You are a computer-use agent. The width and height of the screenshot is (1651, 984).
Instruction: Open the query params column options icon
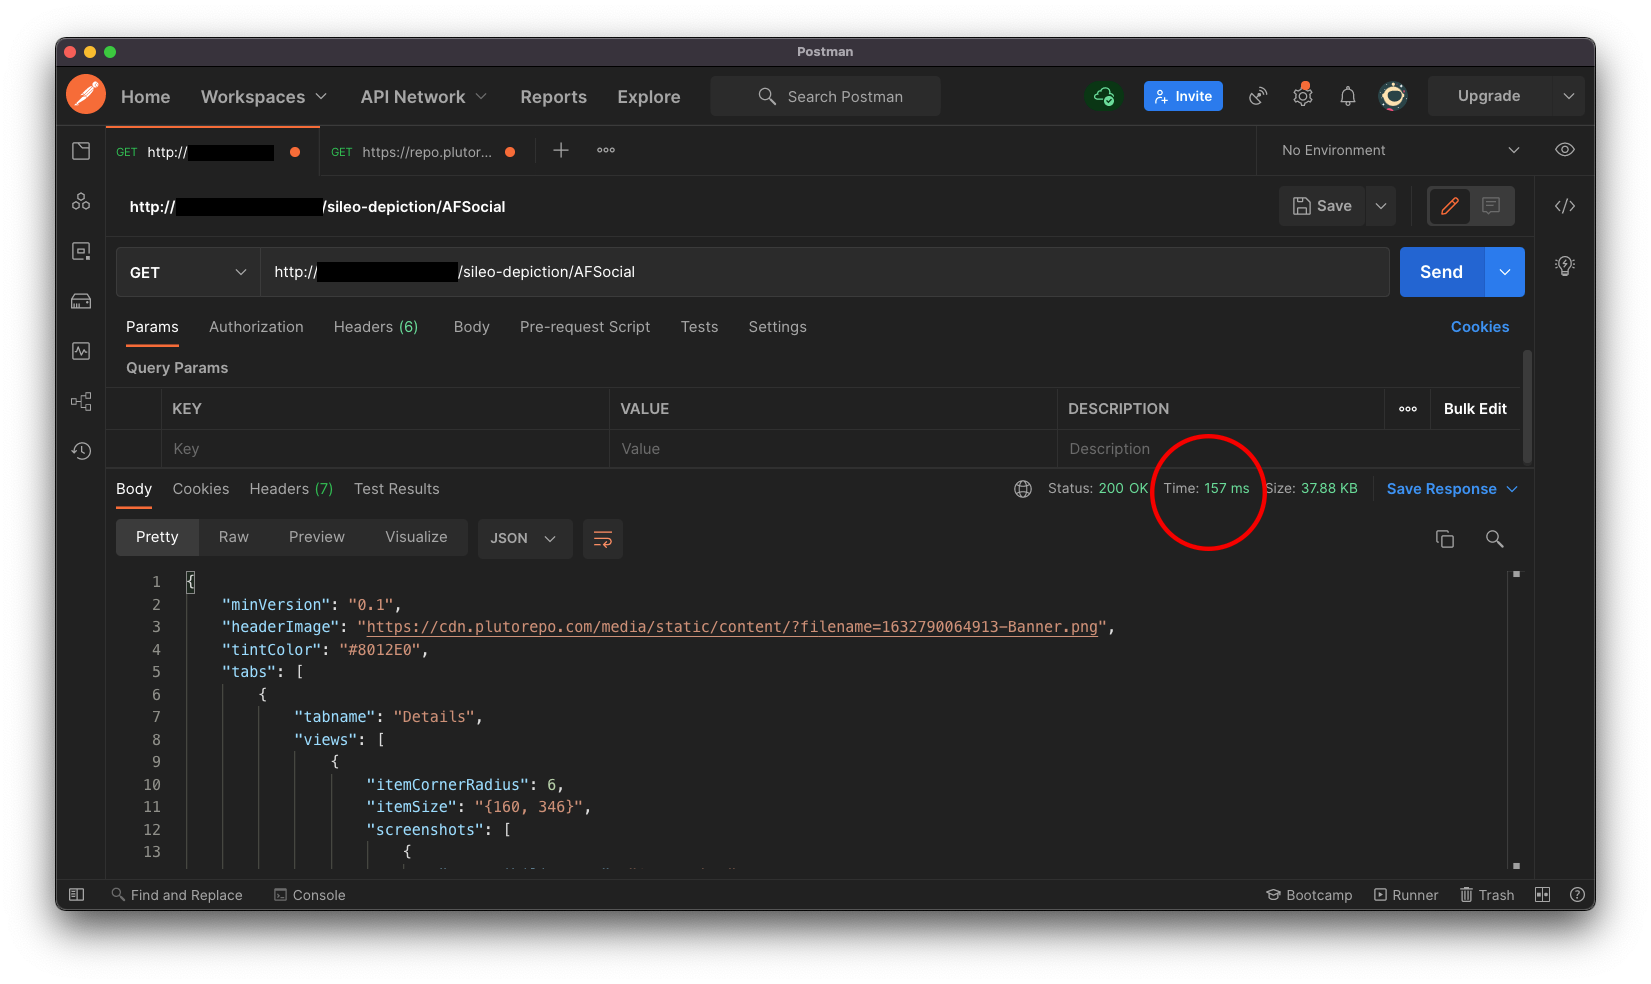(1408, 409)
